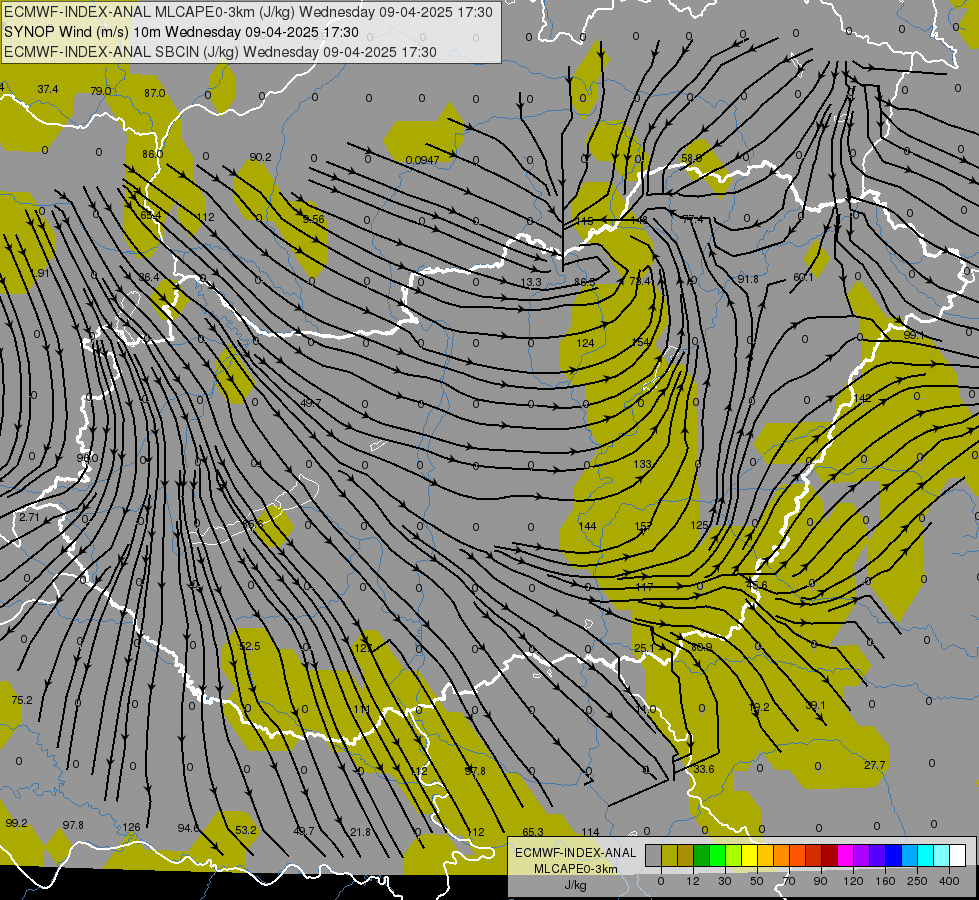Viewport: 979px width, 900px height.
Task: Click the 75.2 grid value
Action: tap(22, 700)
